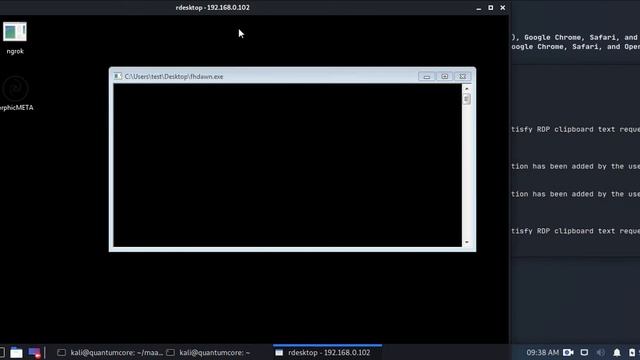This screenshot has height=360, width=640.
Task: Click the screen recorder camera tray icon
Action: (x=568, y=352)
